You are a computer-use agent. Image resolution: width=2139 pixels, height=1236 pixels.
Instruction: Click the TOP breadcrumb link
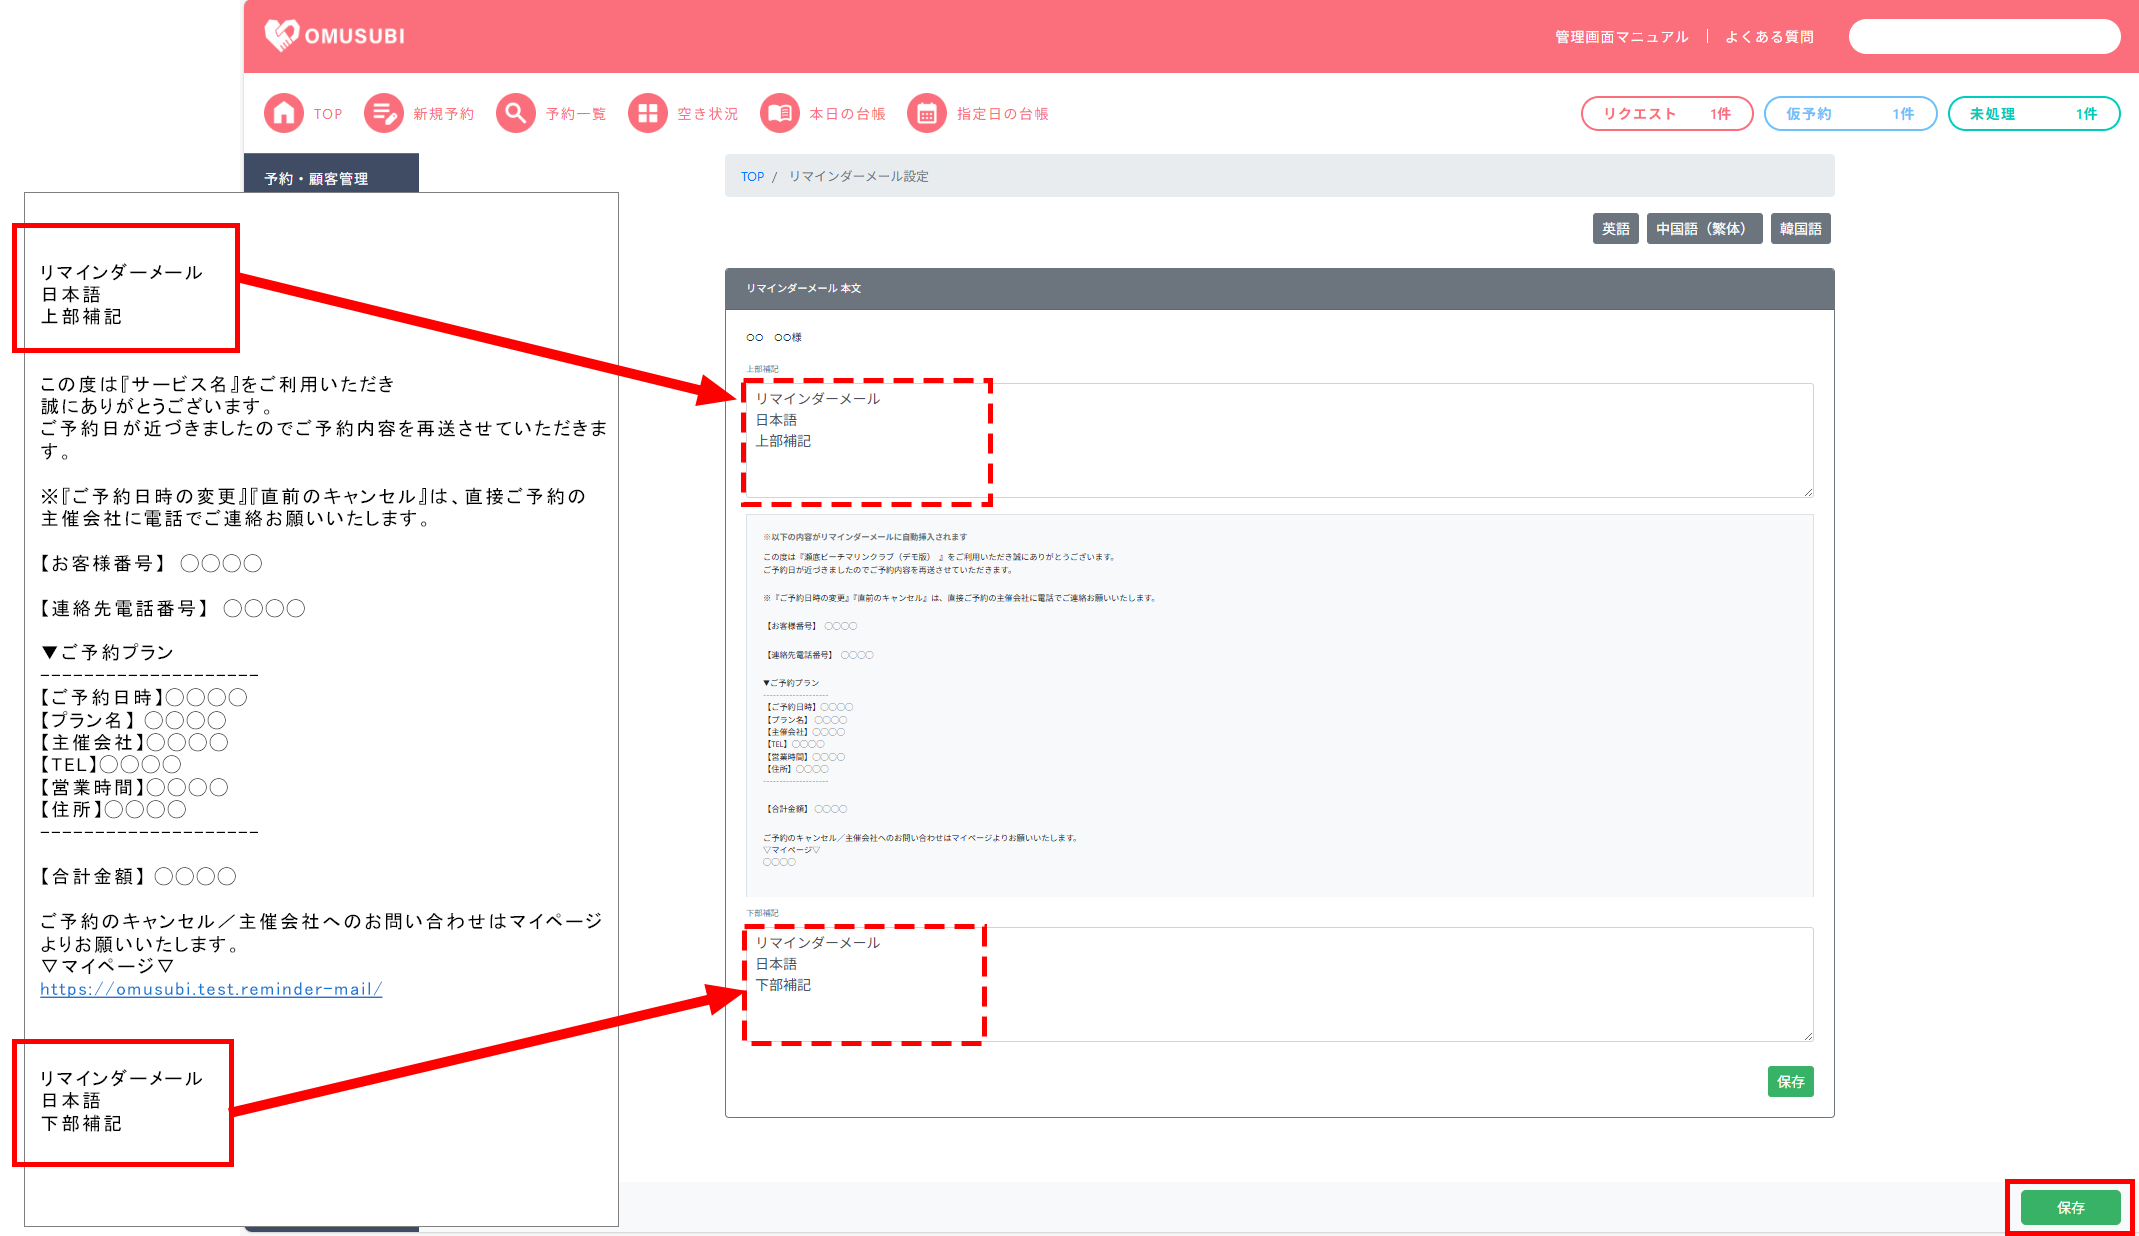point(752,177)
